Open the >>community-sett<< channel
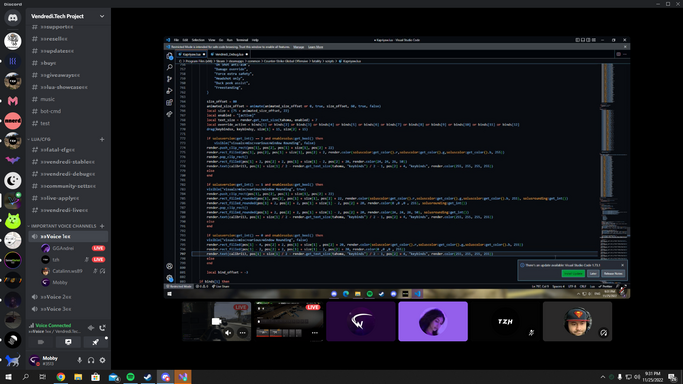The image size is (683, 384). [x=68, y=186]
